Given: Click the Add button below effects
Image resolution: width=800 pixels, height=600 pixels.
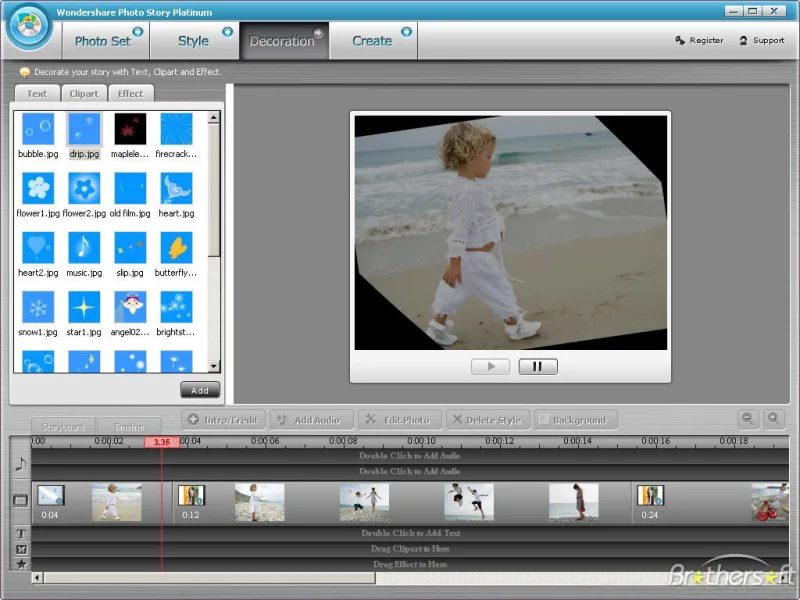Looking at the screenshot, I should 200,390.
